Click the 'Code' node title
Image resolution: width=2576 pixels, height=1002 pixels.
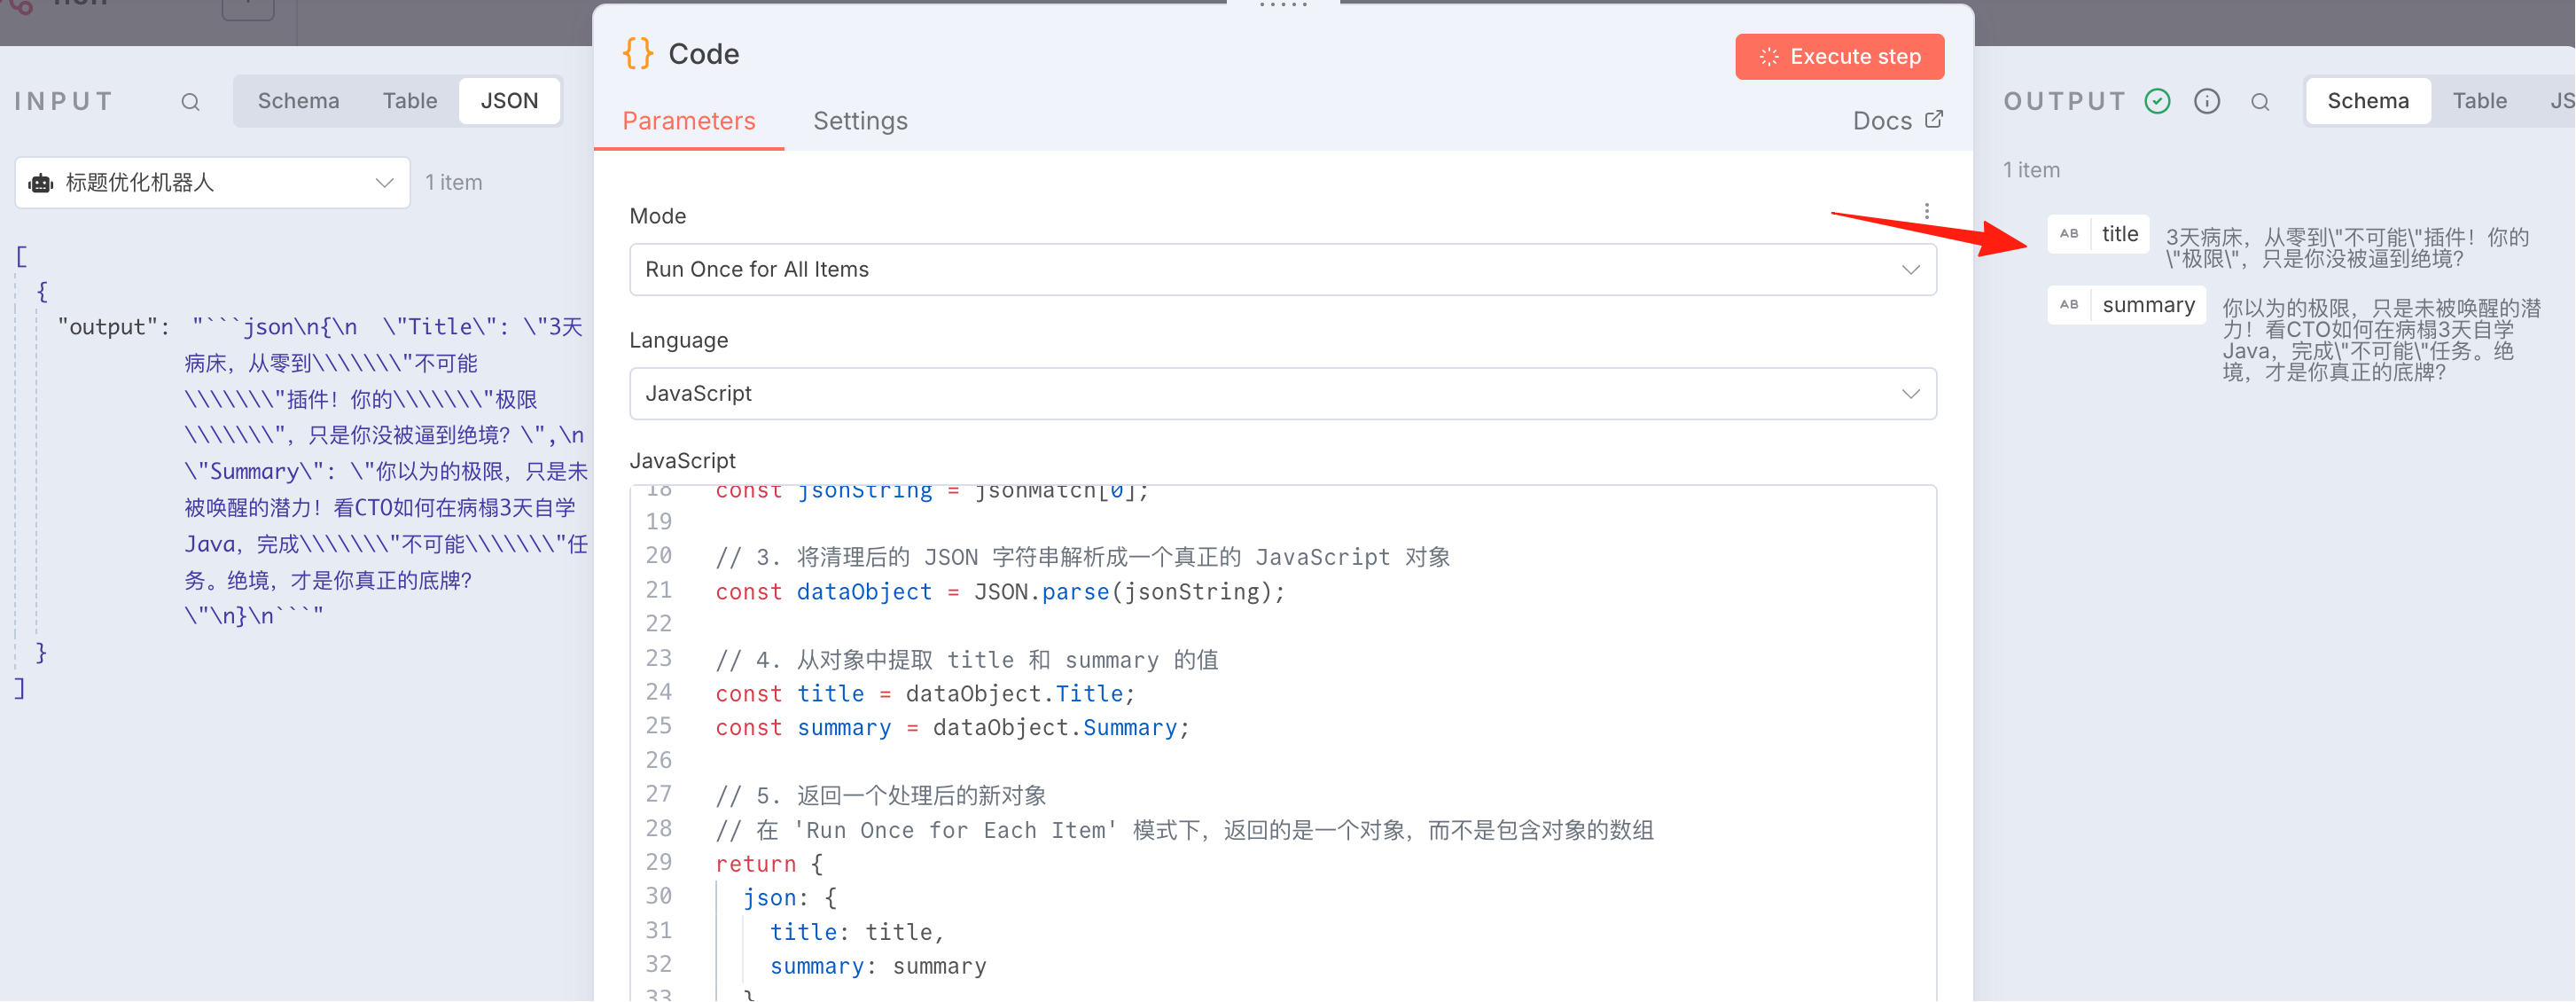coord(704,54)
